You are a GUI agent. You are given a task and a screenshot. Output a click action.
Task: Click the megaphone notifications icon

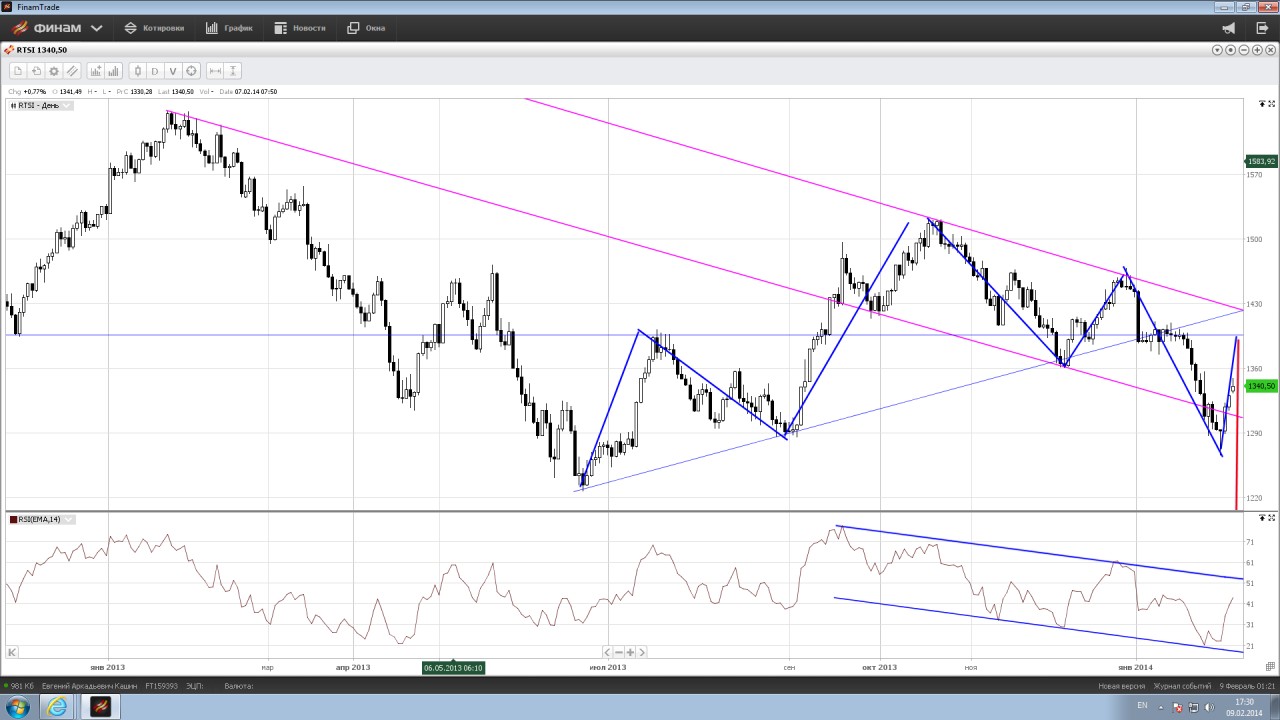tap(1229, 28)
